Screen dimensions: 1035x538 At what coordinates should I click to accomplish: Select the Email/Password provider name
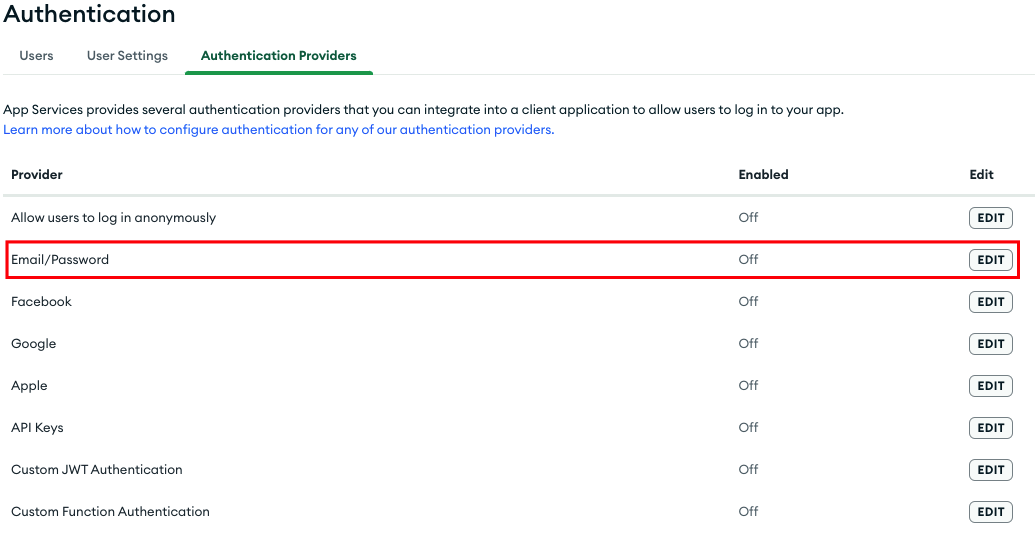pos(60,259)
